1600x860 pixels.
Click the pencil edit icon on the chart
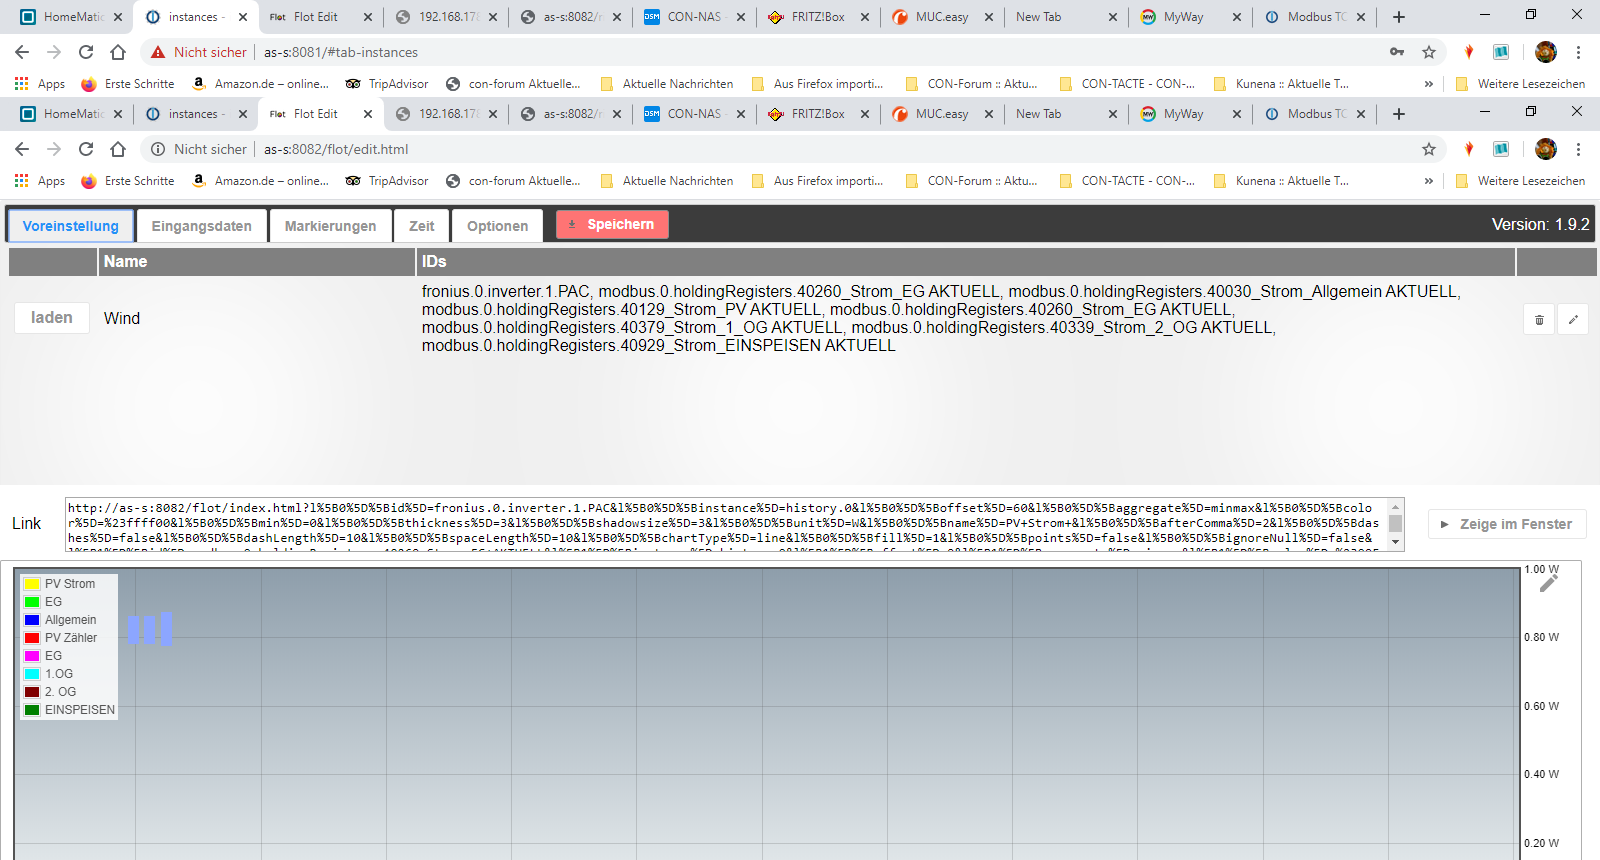(1549, 583)
